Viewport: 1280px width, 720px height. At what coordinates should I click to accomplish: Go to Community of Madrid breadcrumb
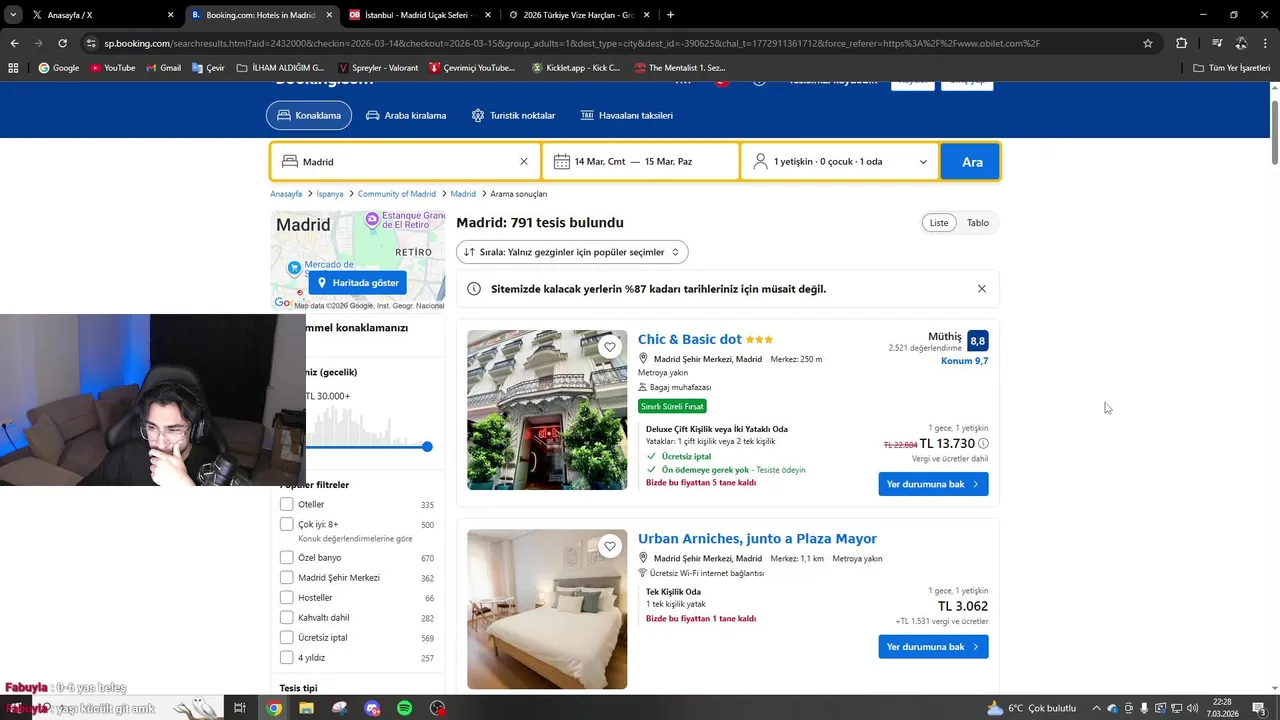click(397, 194)
